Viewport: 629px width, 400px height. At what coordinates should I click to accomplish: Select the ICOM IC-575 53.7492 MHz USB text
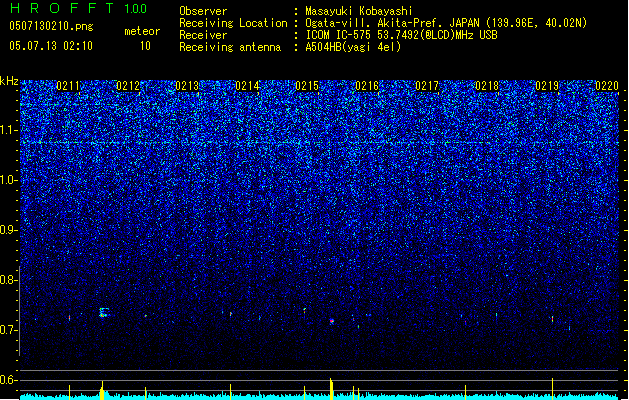401,35
